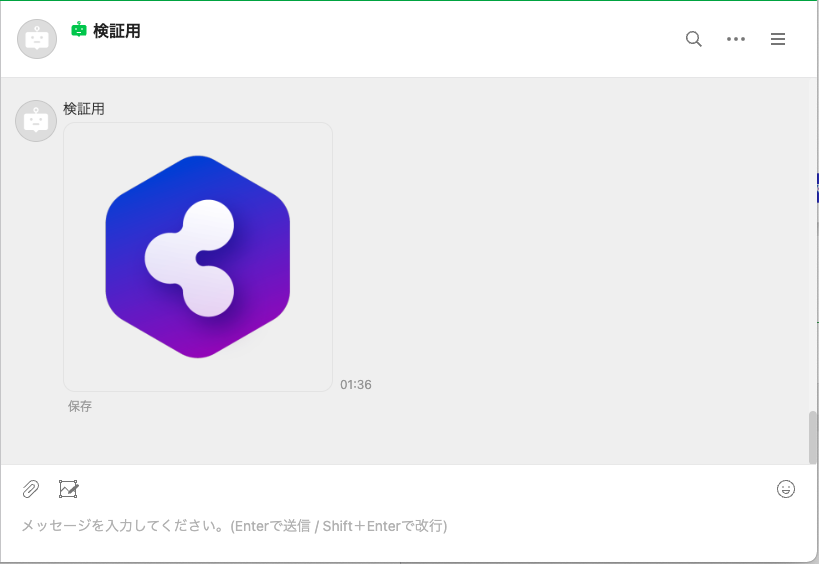Attach a file with paperclip icon
819x564 pixels.
pos(31,489)
